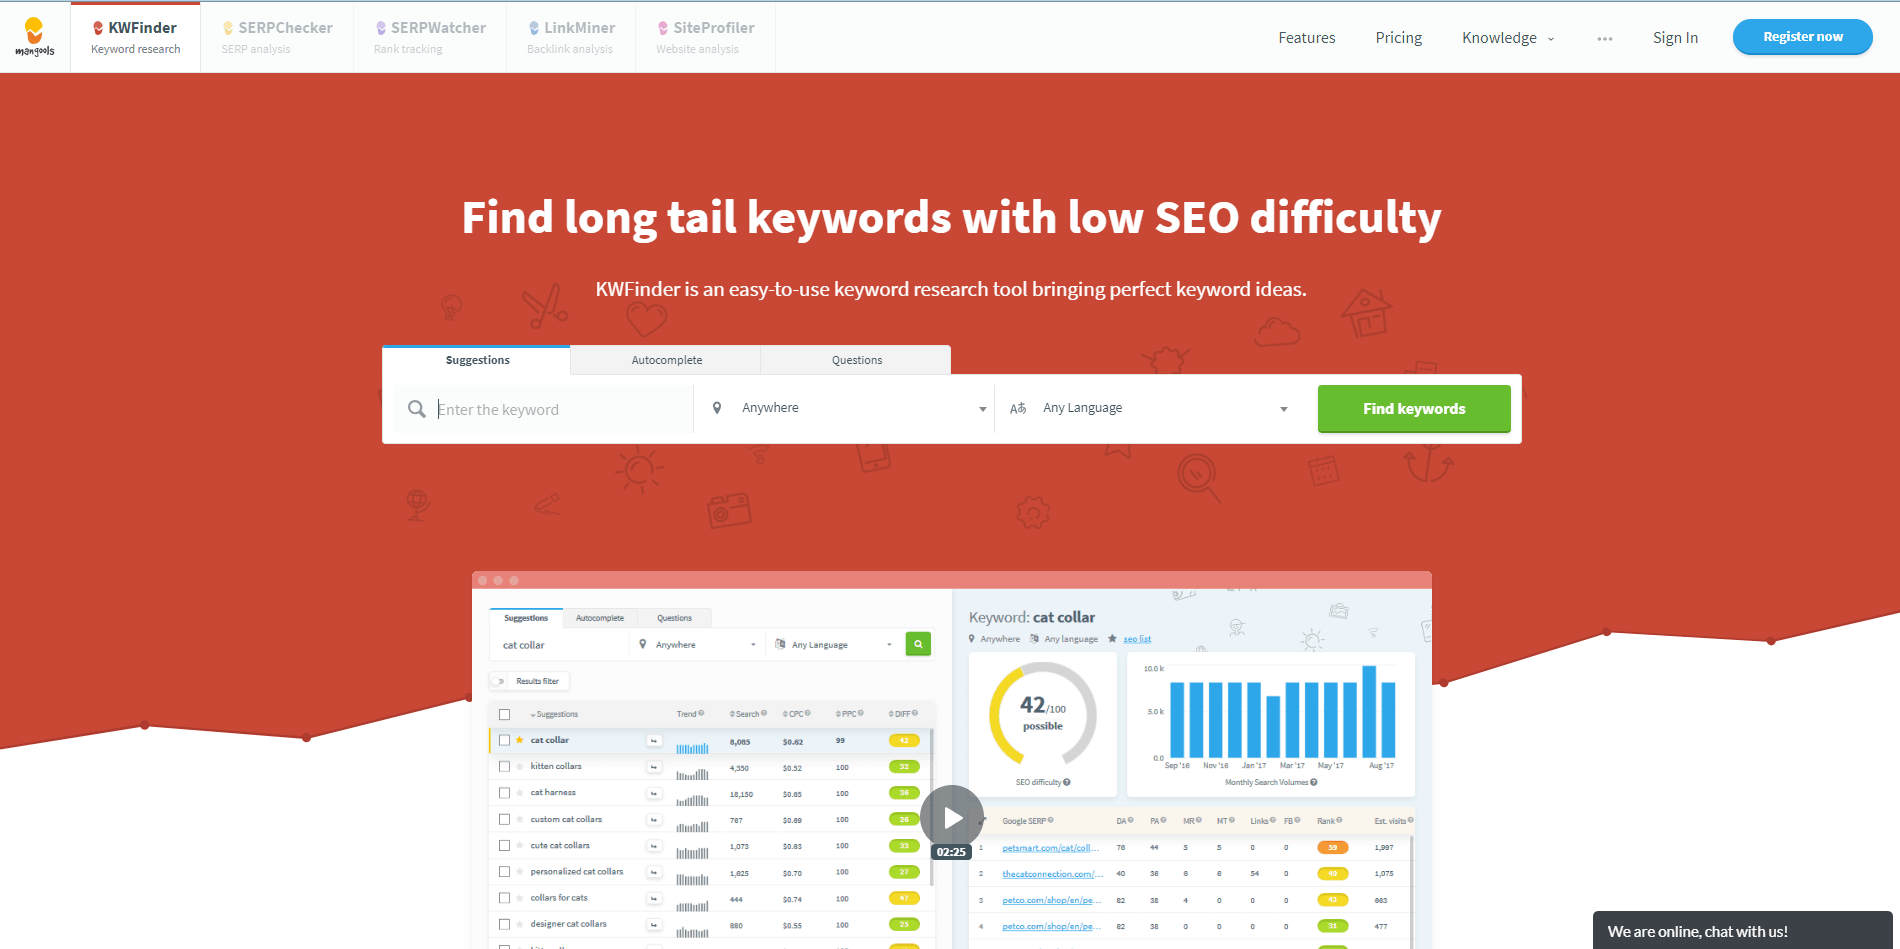Go to the Features page
The width and height of the screenshot is (1900, 949).
1306,38
